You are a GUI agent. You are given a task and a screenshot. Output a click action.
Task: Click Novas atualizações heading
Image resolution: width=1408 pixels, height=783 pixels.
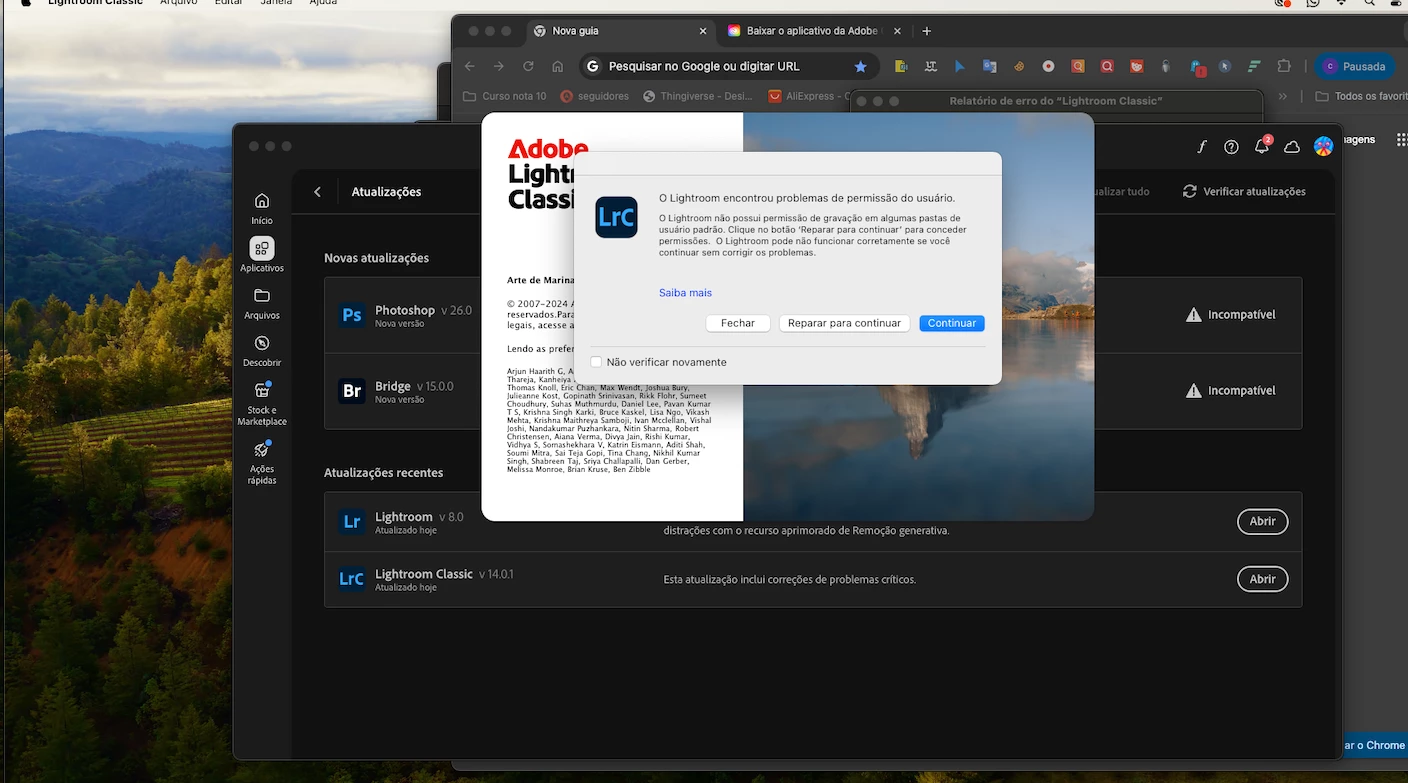click(376, 258)
